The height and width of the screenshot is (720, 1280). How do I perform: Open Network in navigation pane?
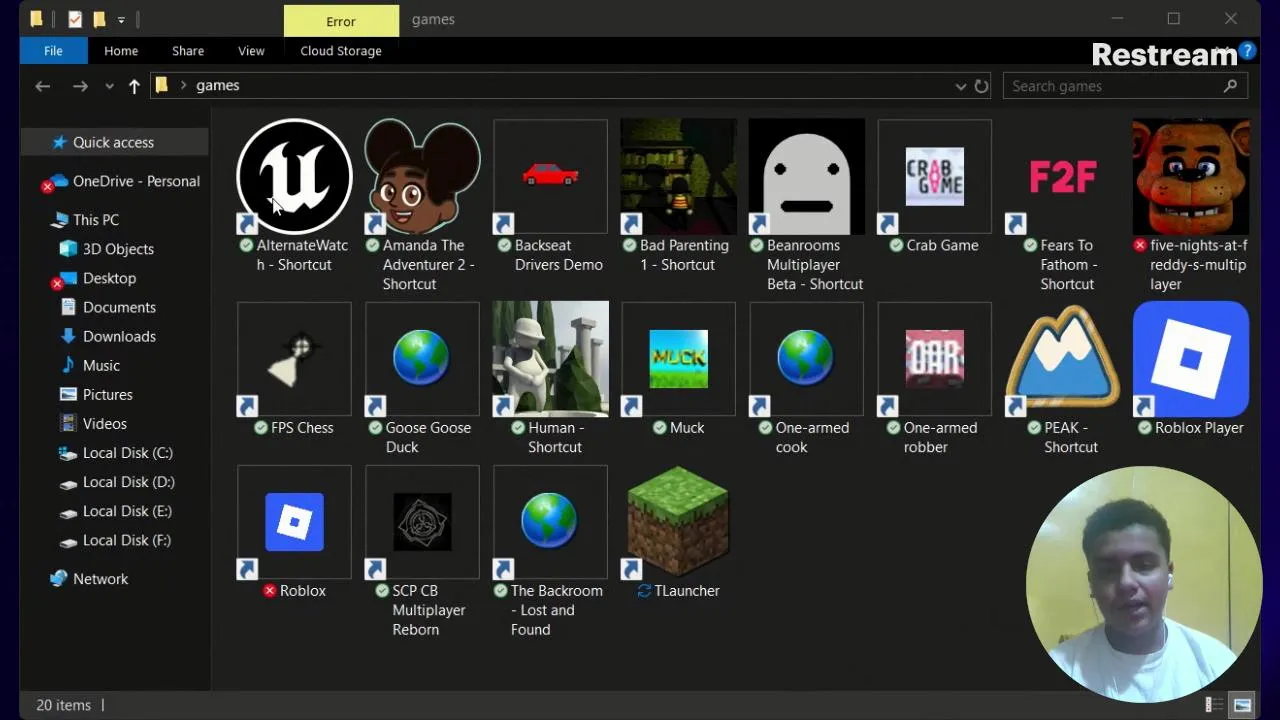(100, 579)
